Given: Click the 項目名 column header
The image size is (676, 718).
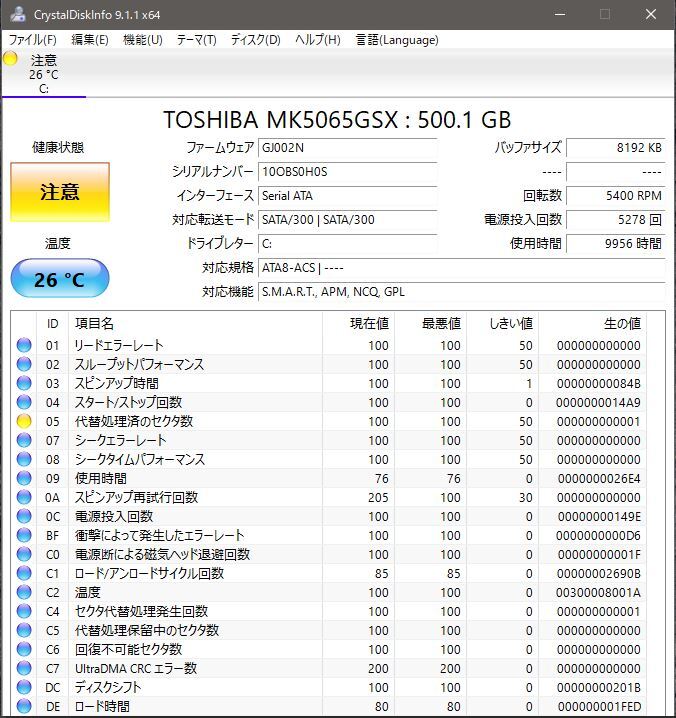Looking at the screenshot, I should (195, 324).
